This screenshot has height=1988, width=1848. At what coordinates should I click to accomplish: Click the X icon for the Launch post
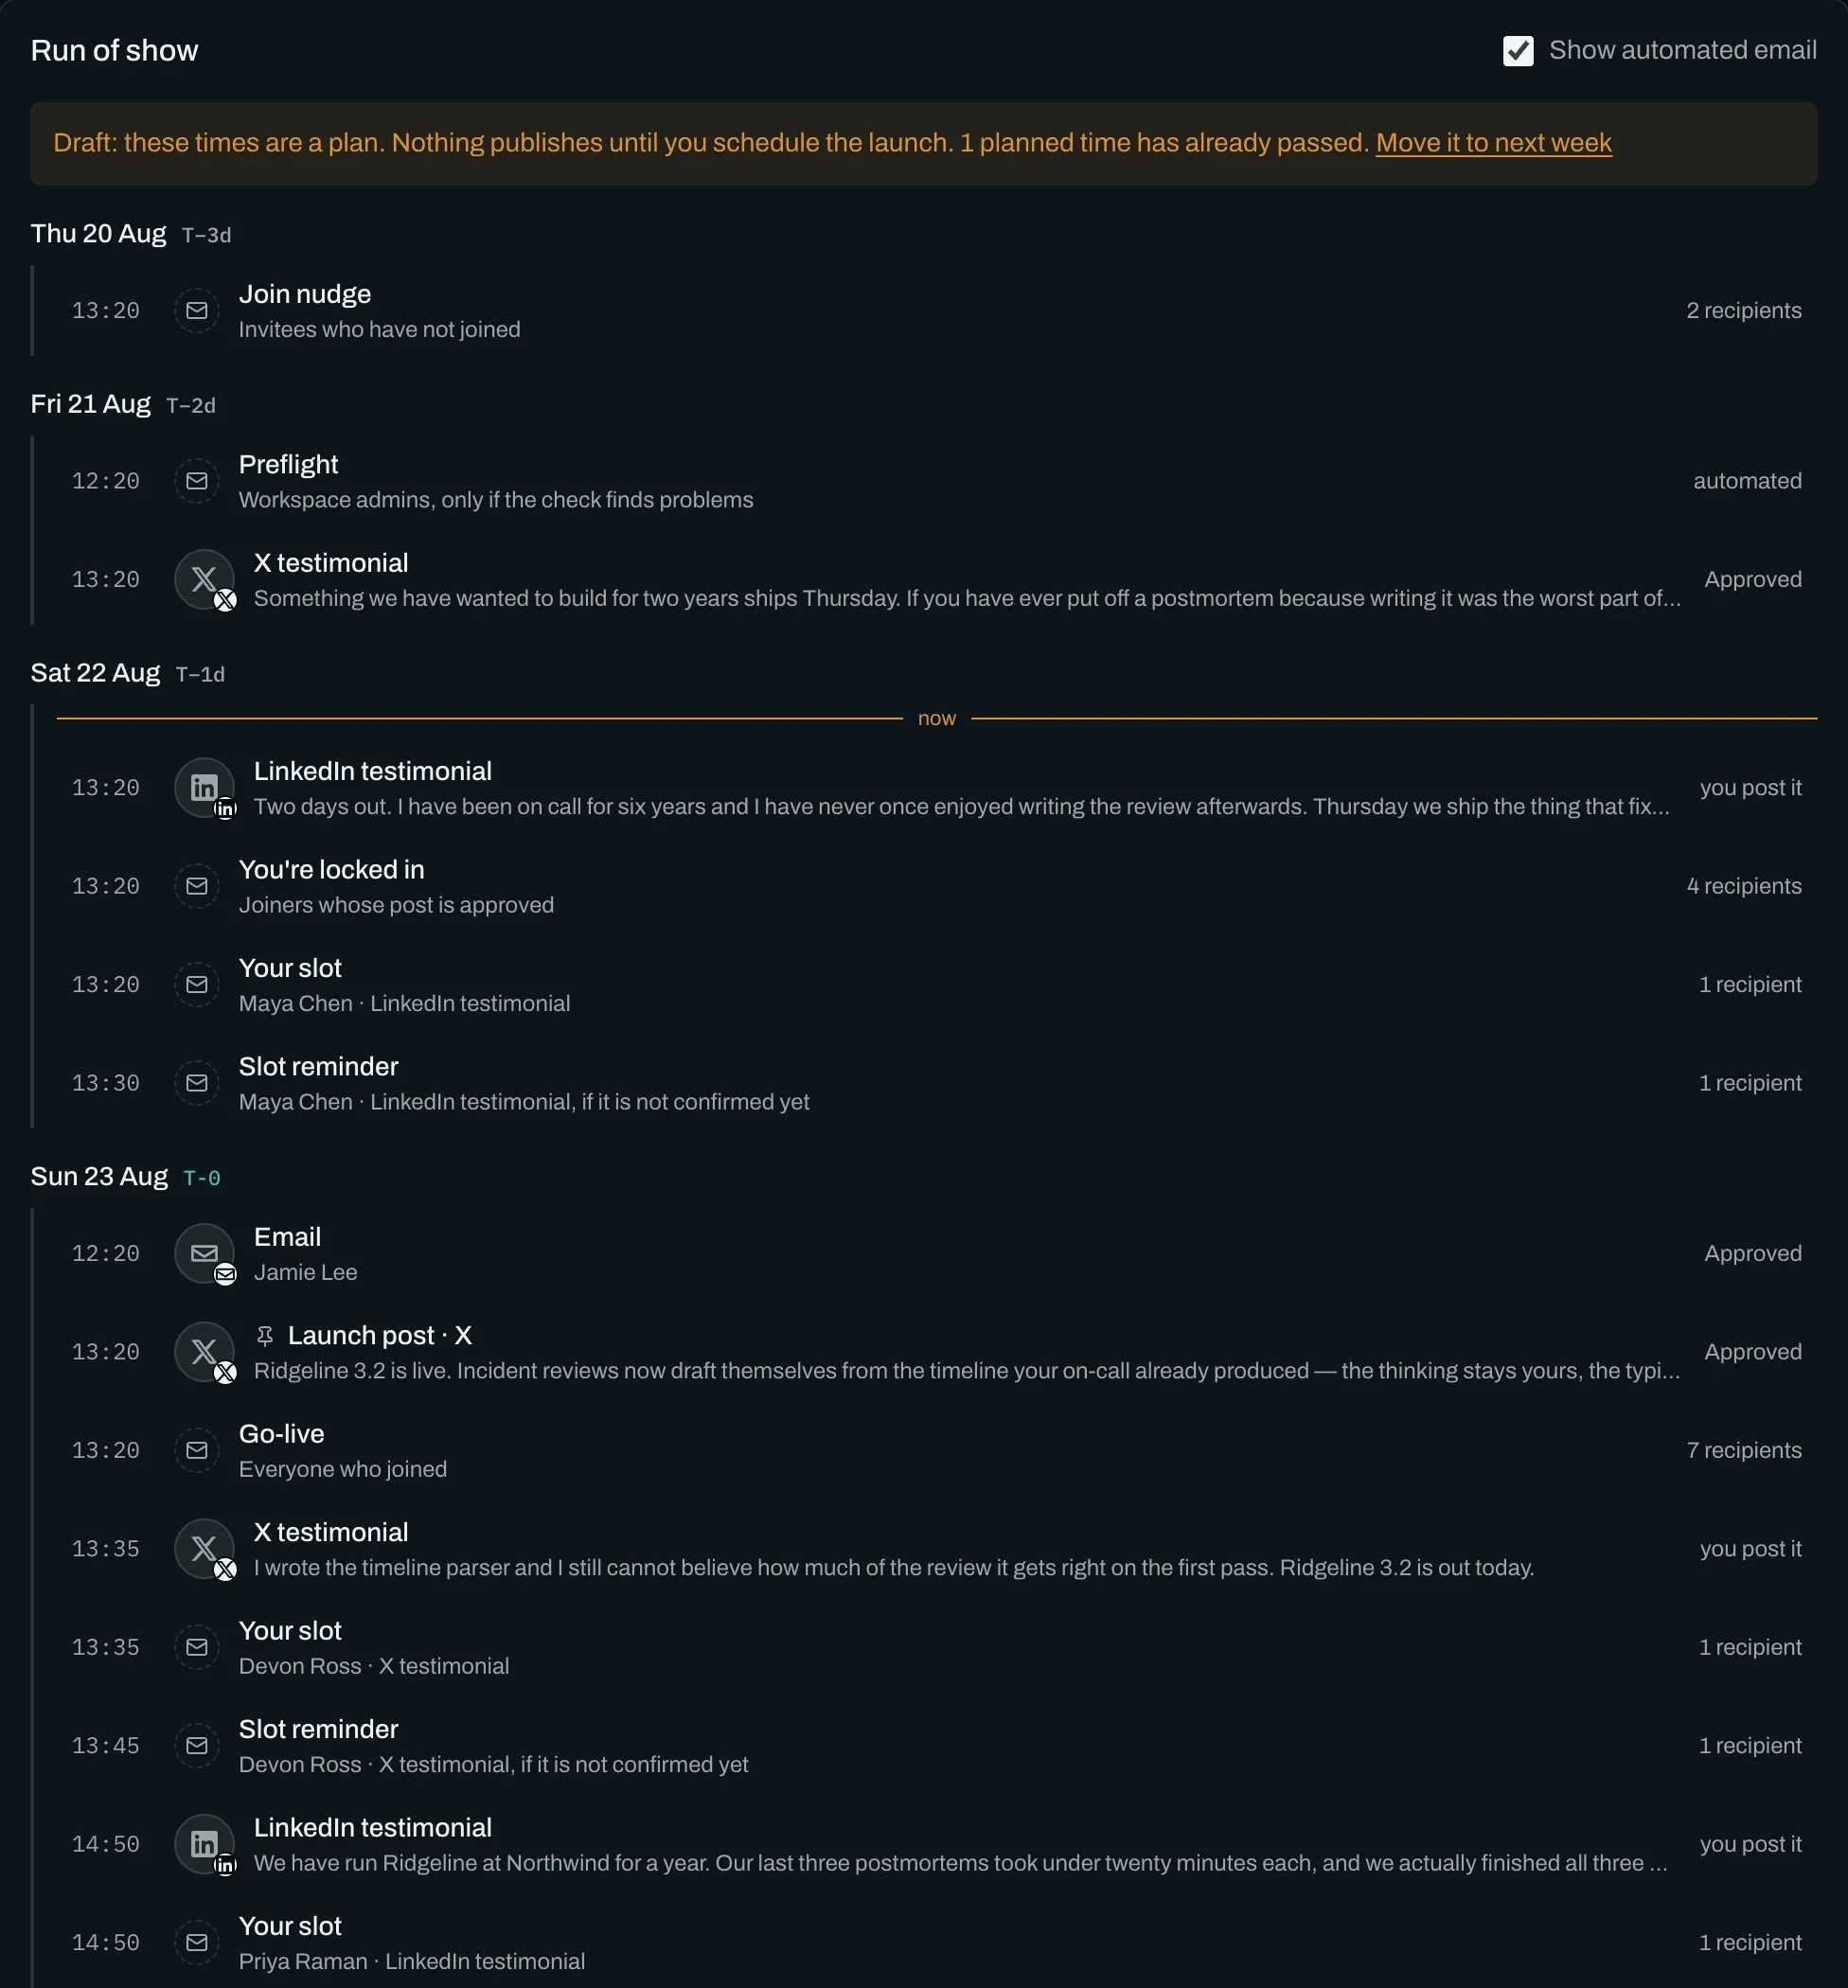click(x=204, y=1352)
